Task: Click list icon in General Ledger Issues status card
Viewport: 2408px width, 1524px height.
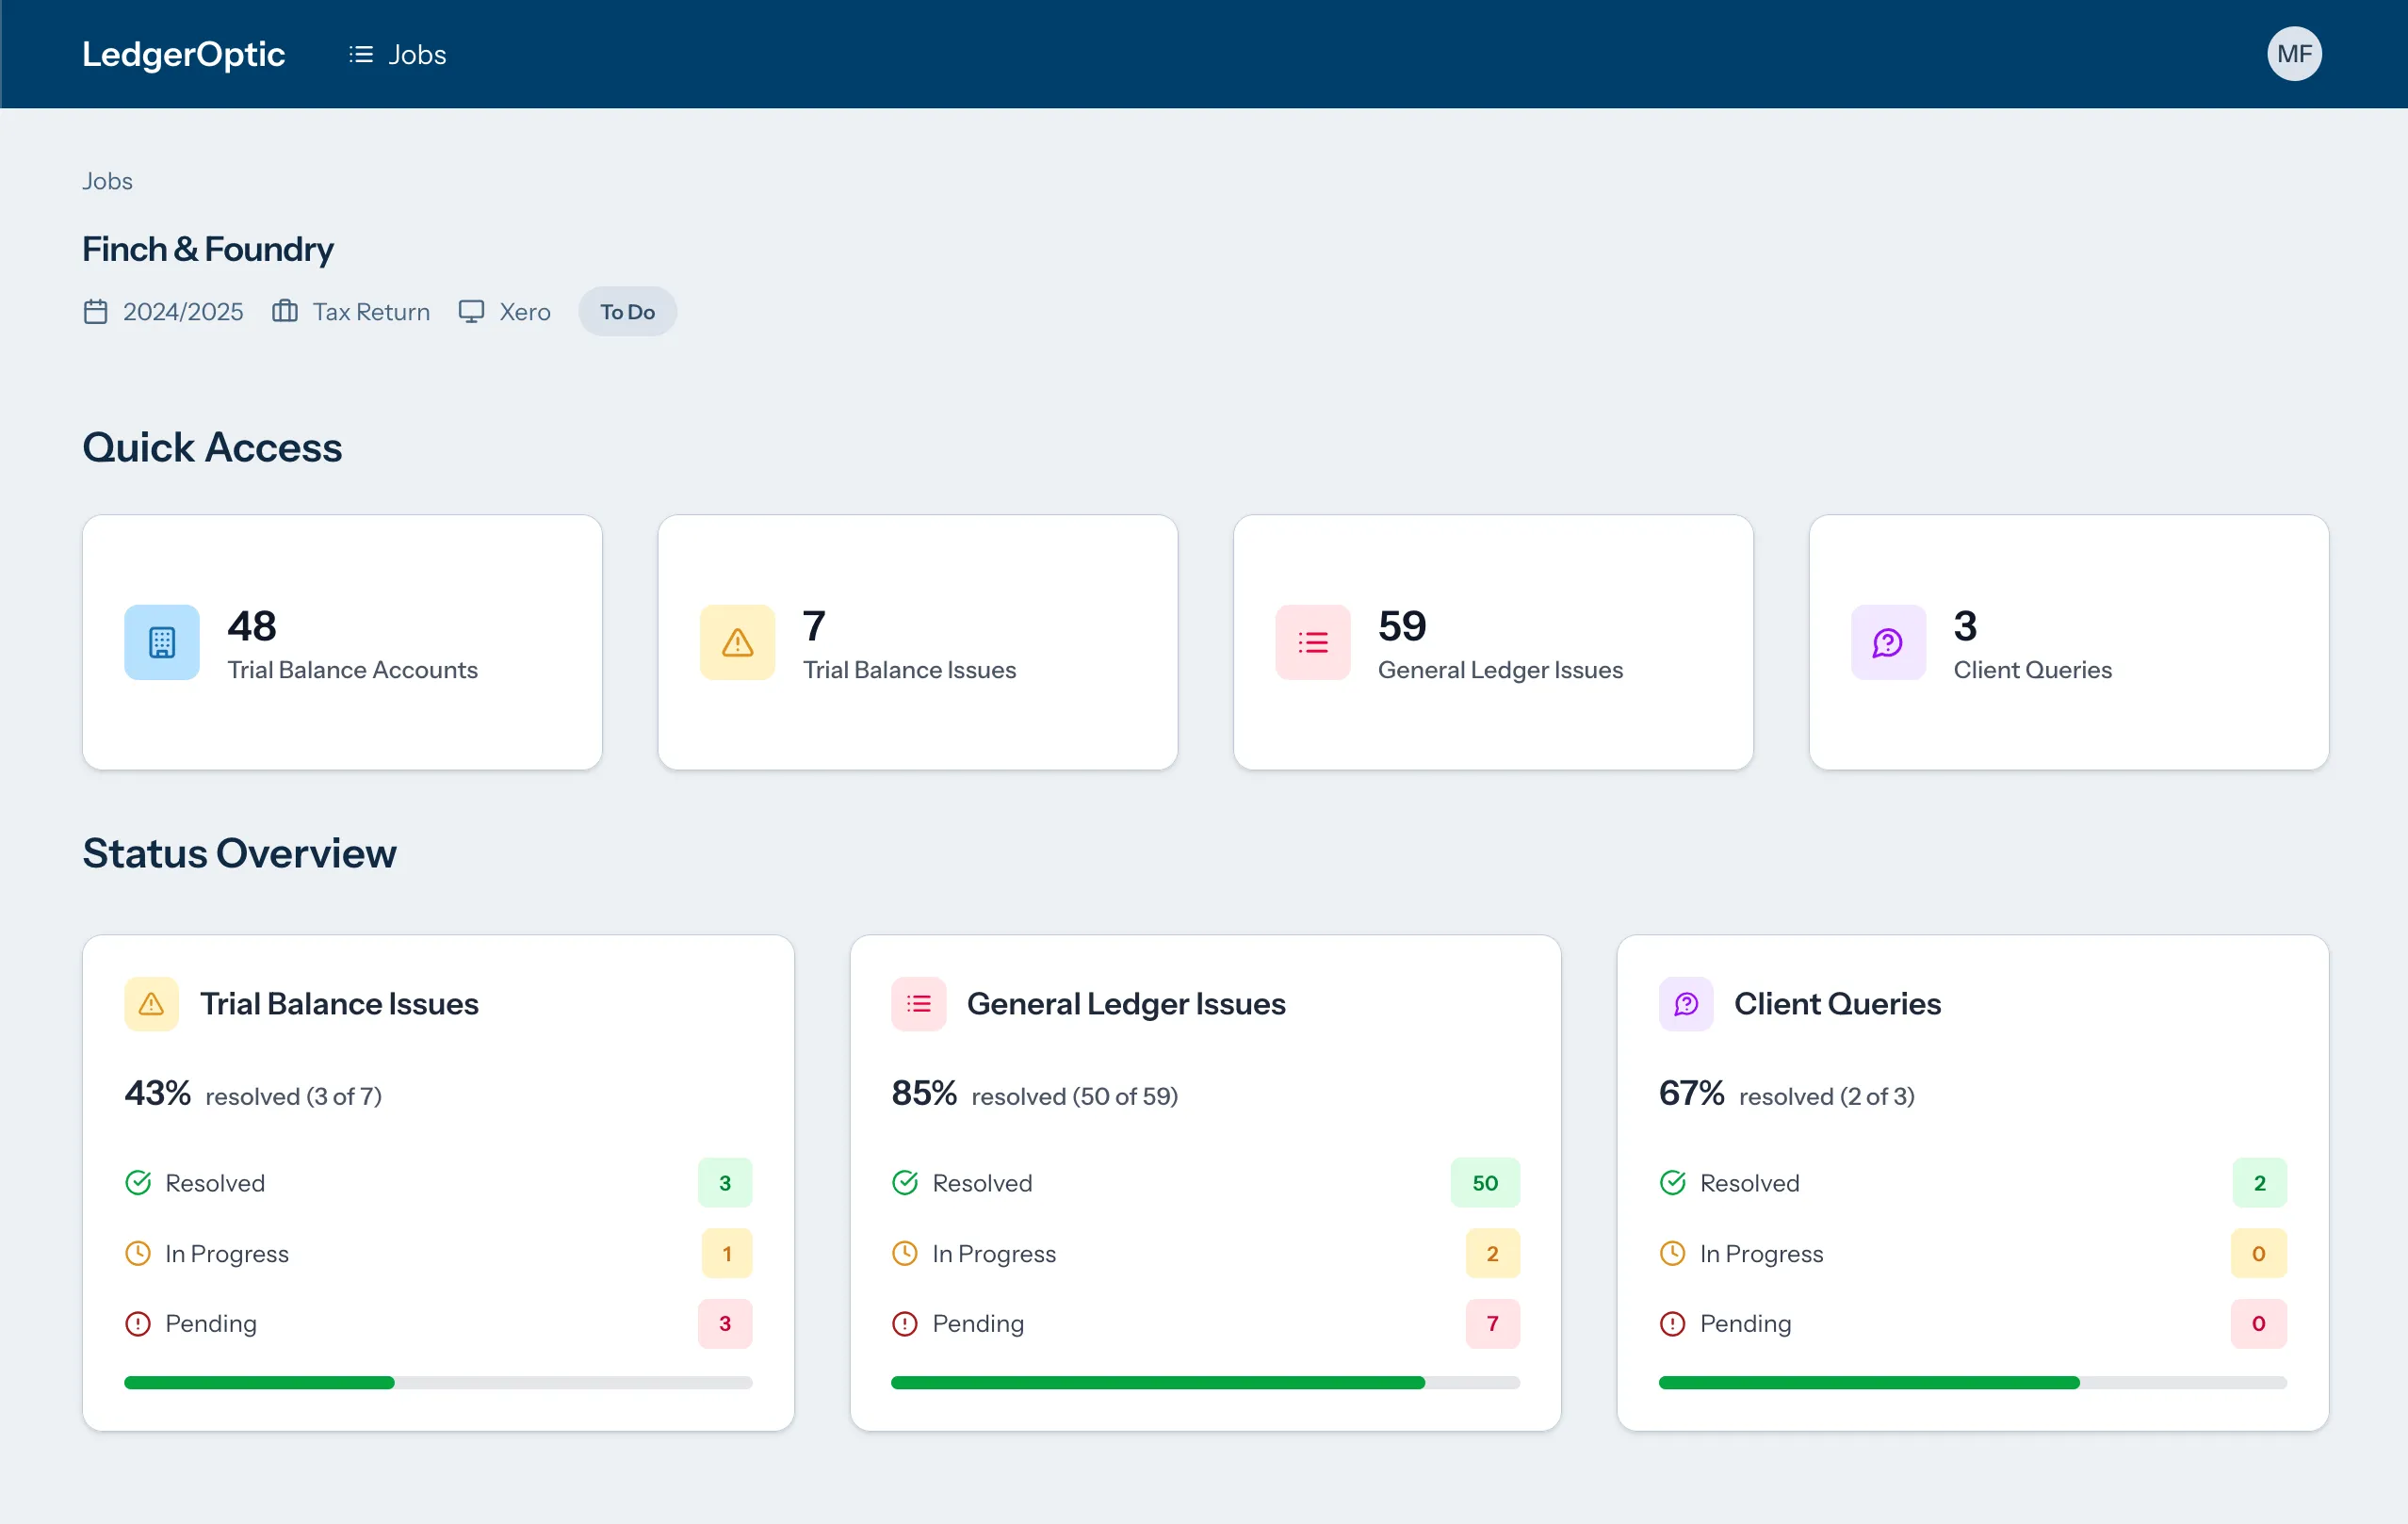Action: 918,1003
